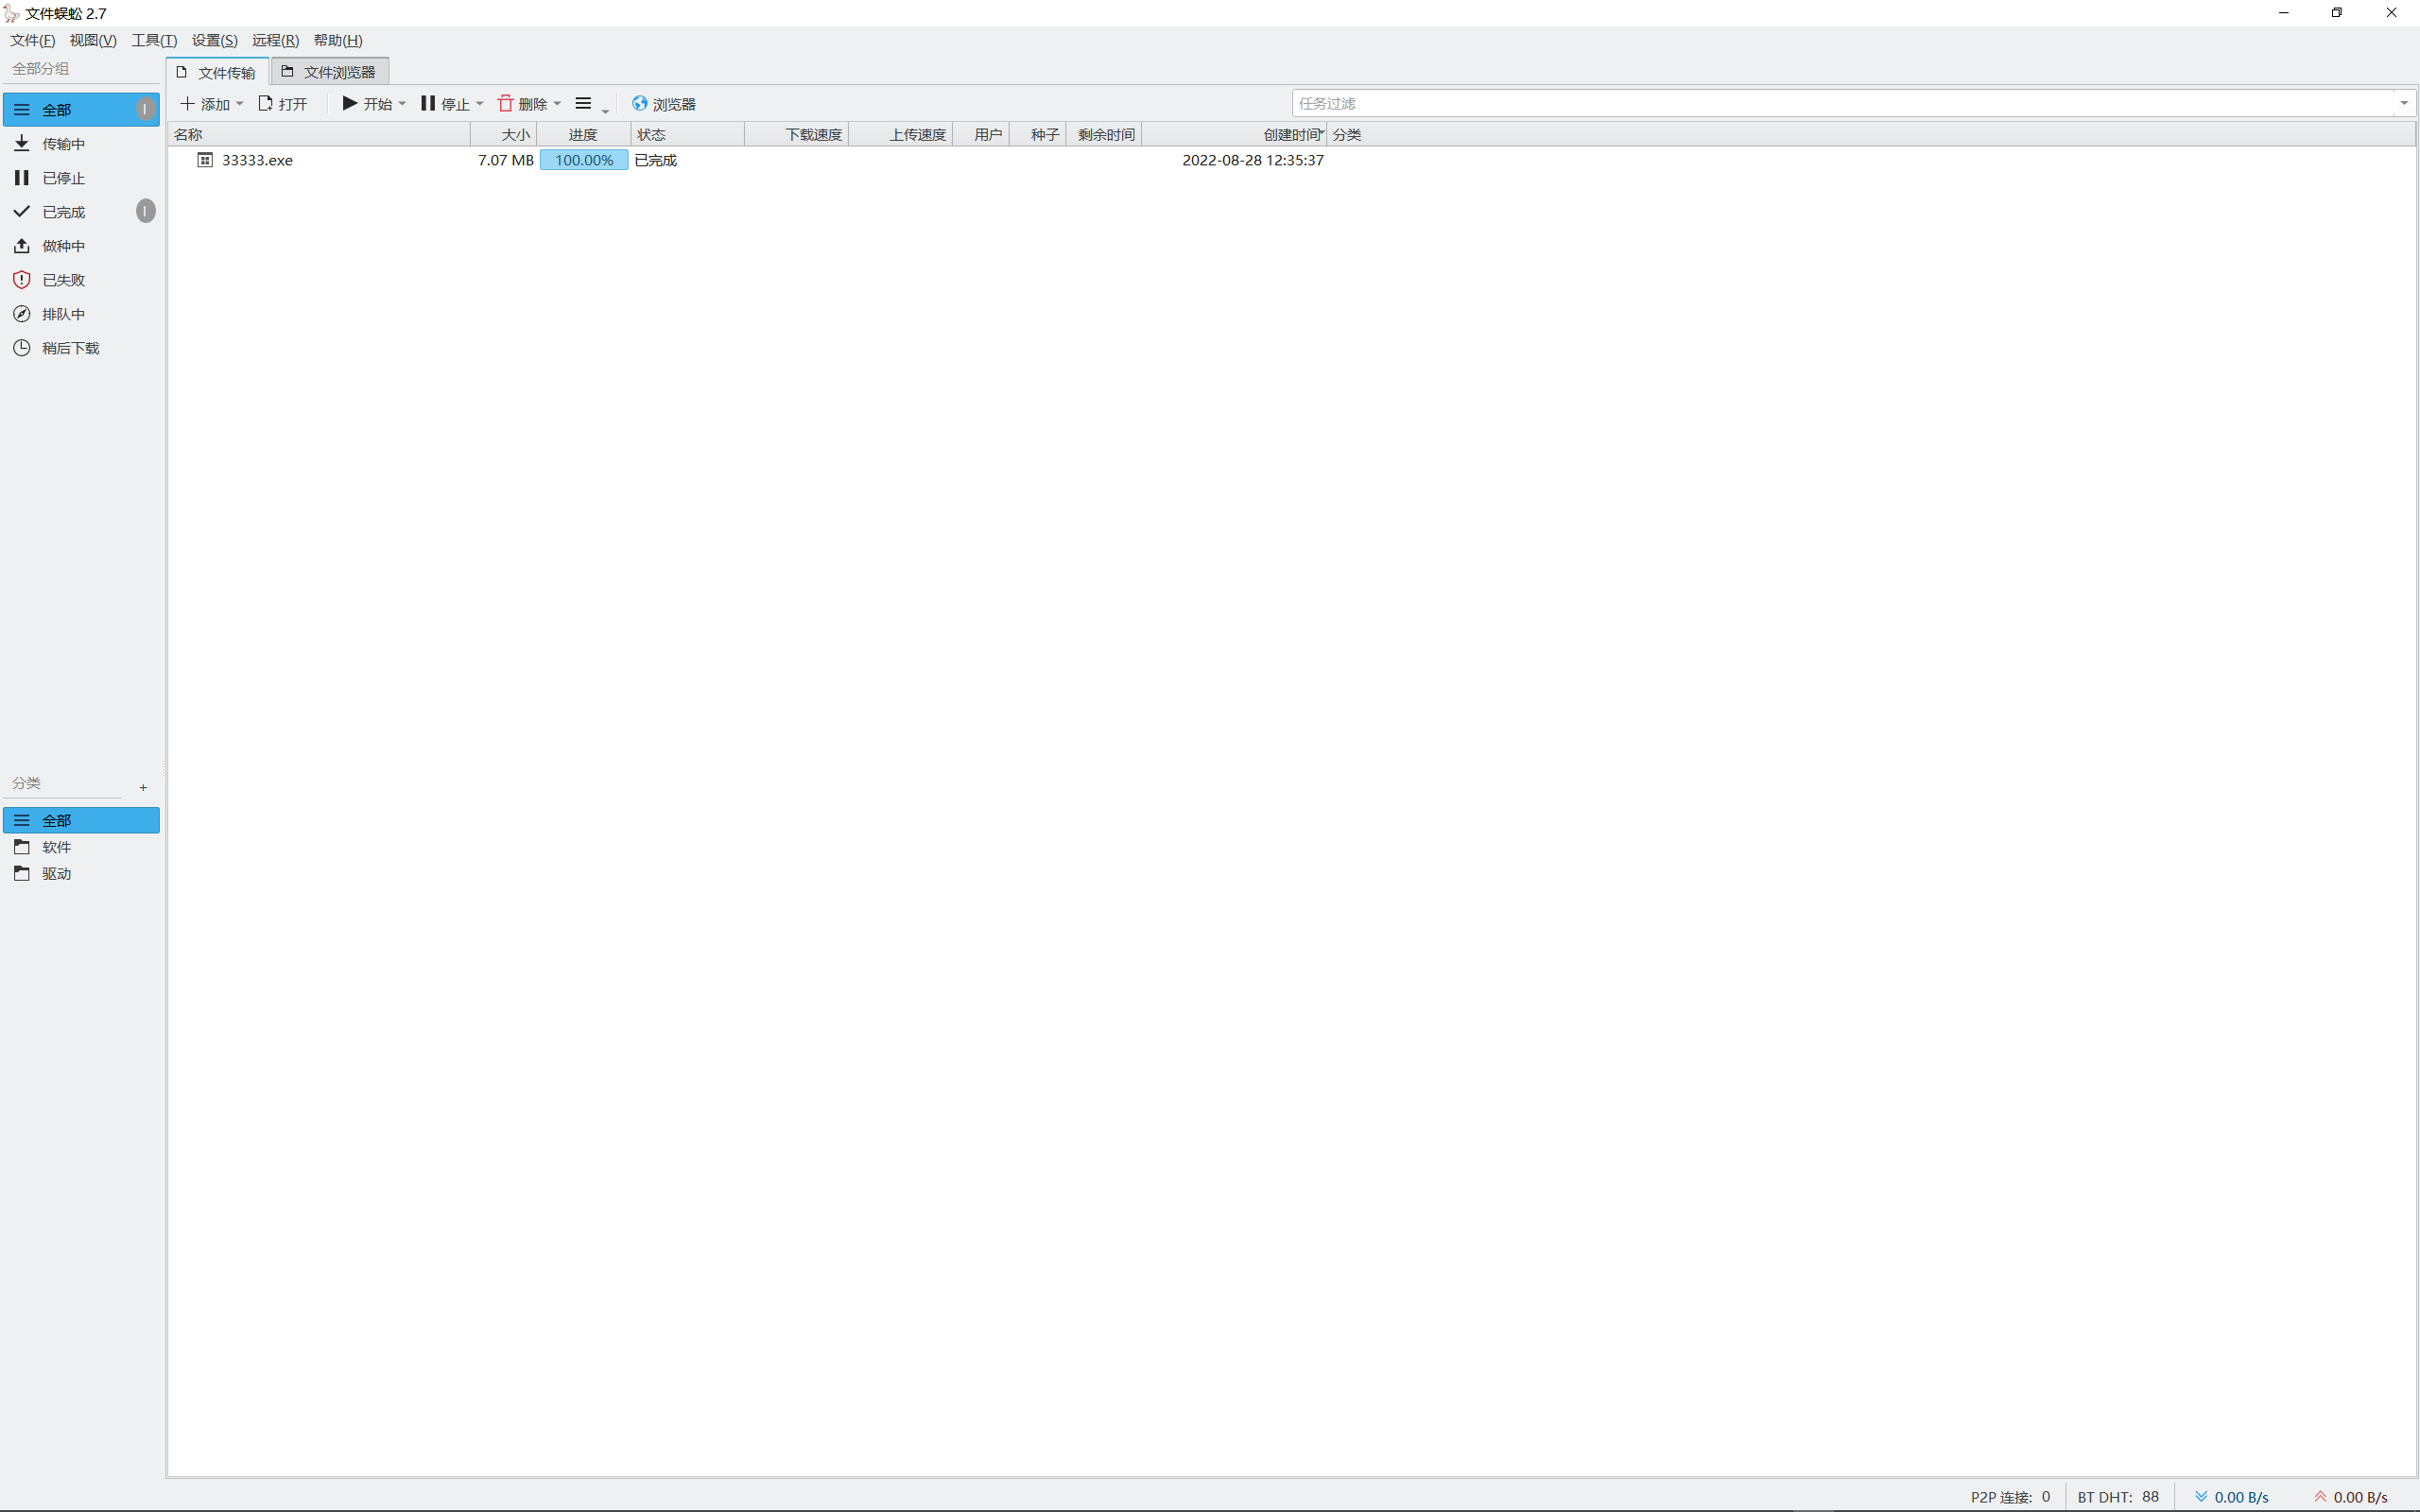Viewport: 2420px width, 1512px height.
Task: Expand the task filter dropdown on the right
Action: tap(2404, 103)
